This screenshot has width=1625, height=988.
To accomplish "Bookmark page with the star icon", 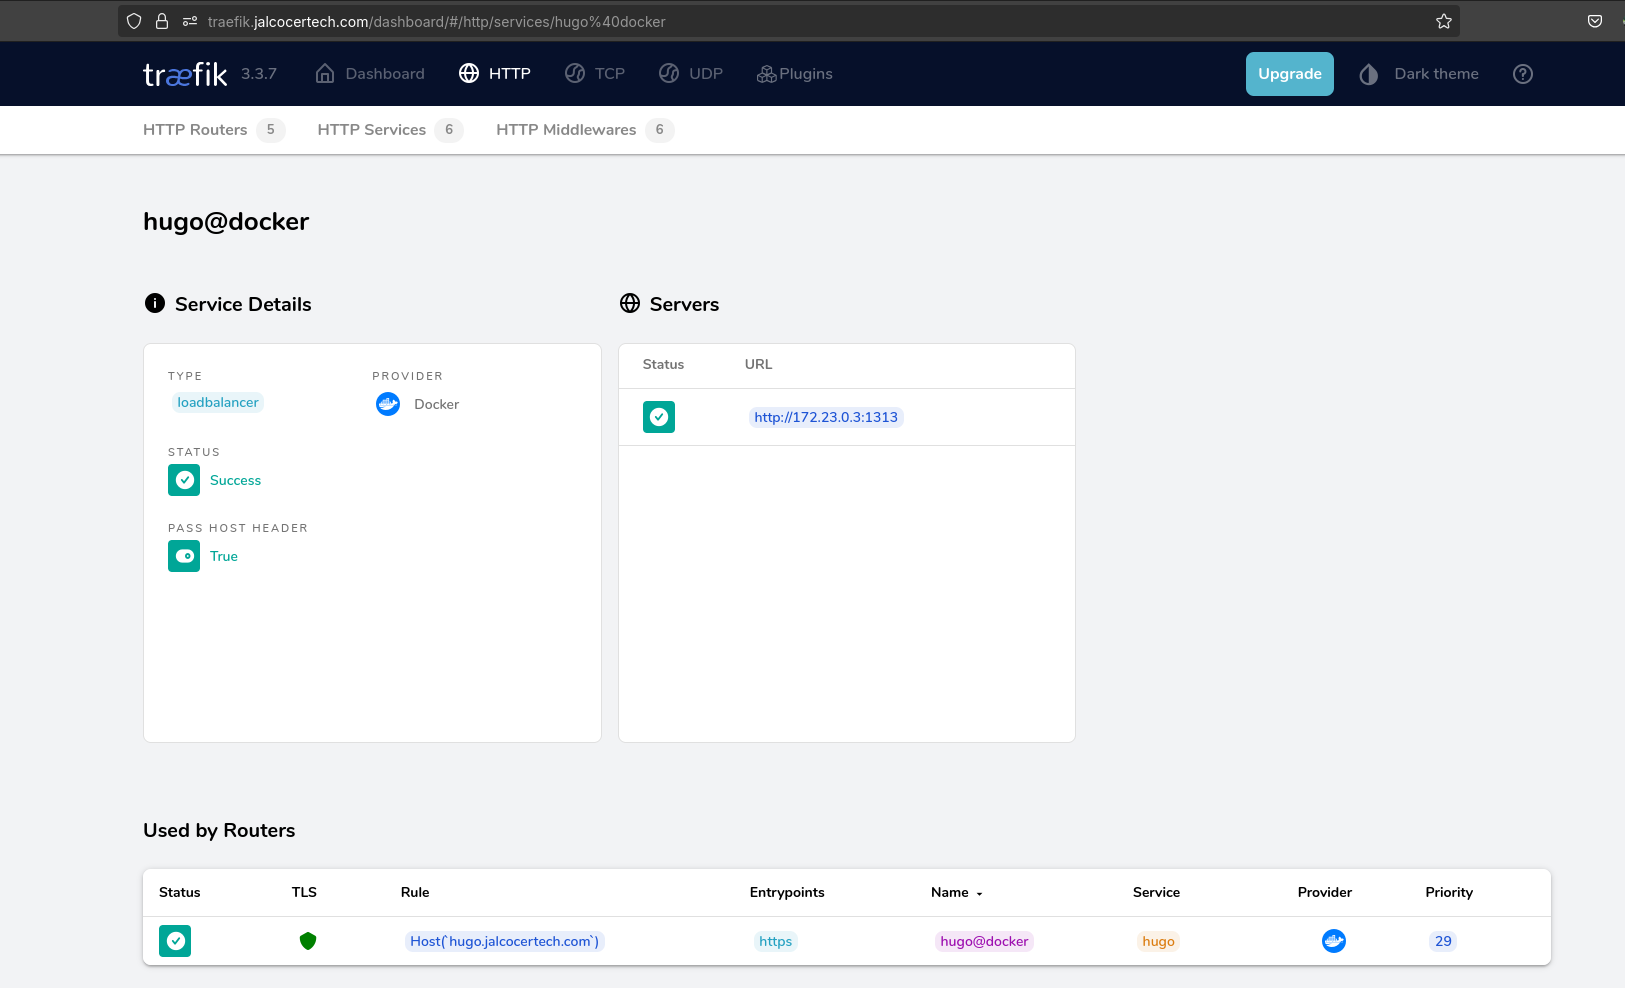I will (1444, 21).
